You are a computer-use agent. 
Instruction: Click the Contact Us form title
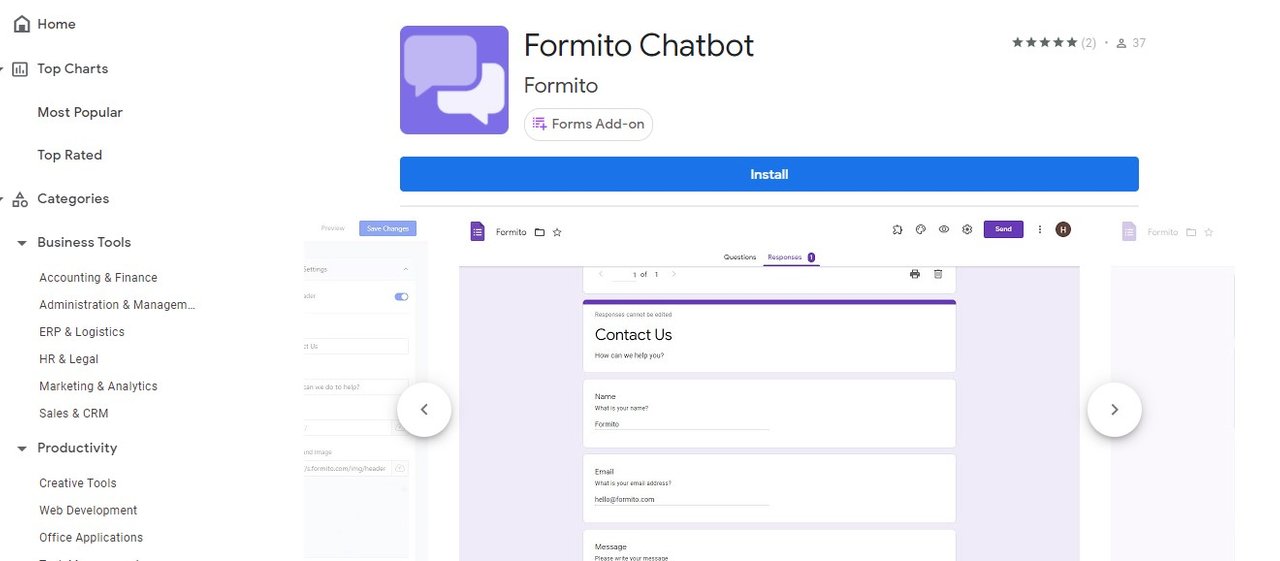click(633, 335)
